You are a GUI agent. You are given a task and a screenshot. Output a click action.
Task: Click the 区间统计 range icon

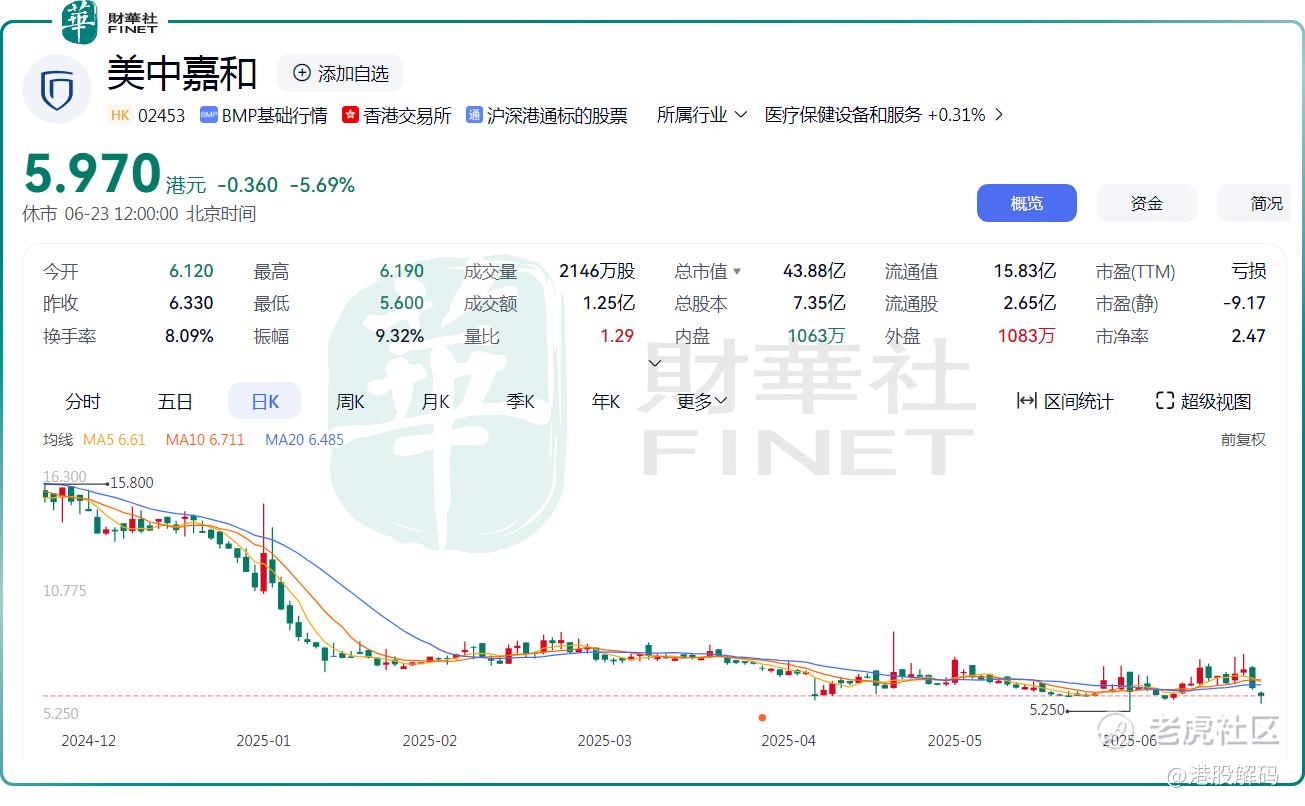tap(1026, 401)
